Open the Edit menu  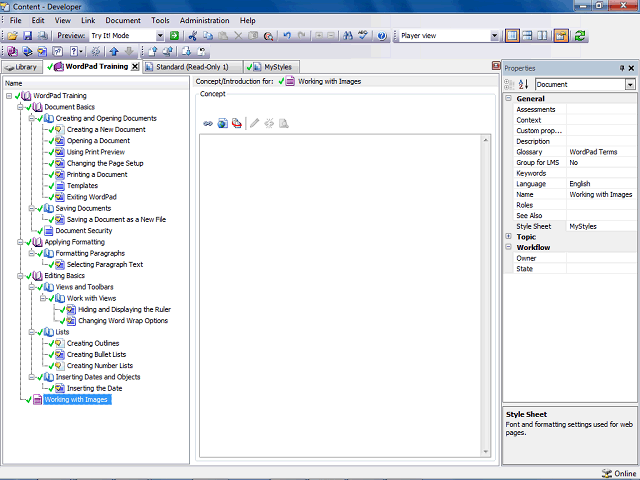pyautogui.click(x=38, y=20)
